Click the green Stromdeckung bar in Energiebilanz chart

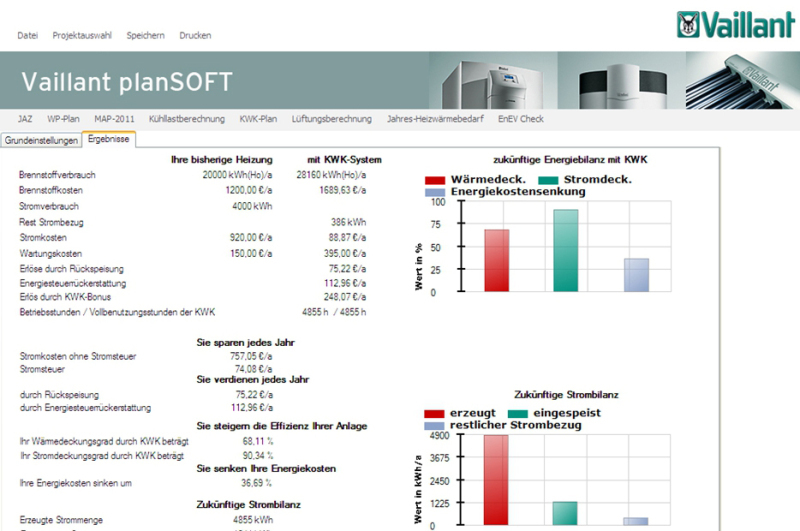point(566,250)
